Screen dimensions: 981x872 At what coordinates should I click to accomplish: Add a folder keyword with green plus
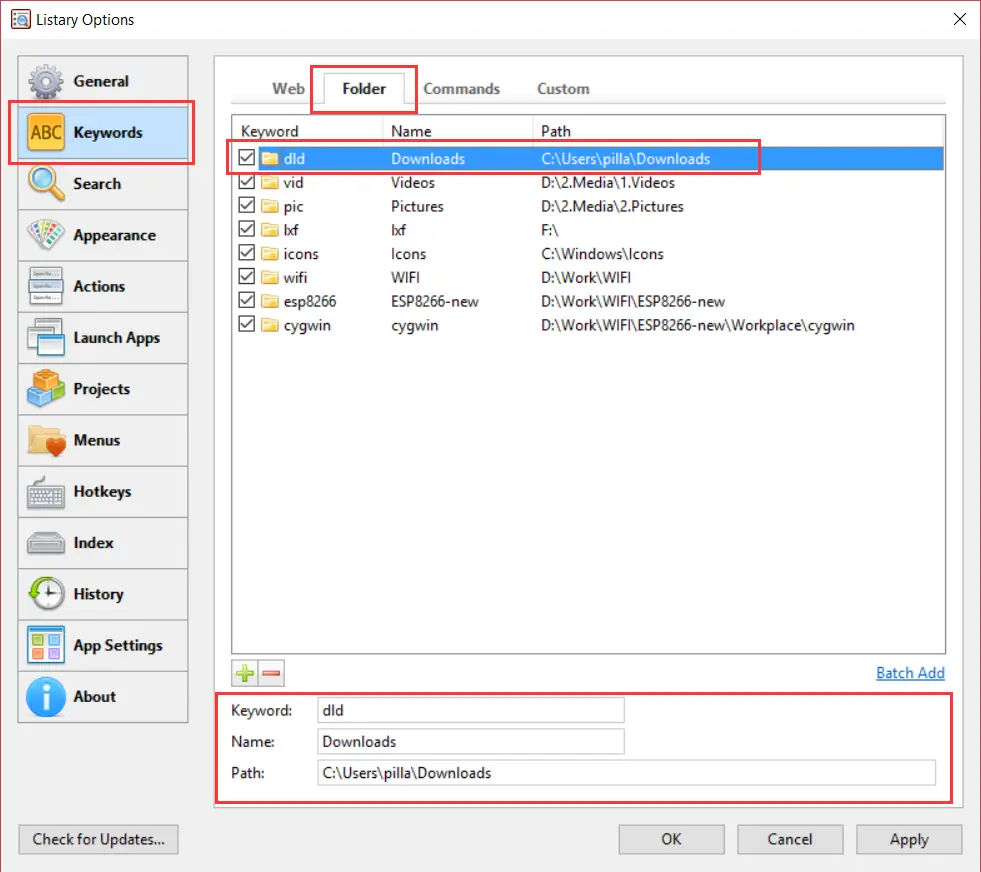click(x=245, y=673)
